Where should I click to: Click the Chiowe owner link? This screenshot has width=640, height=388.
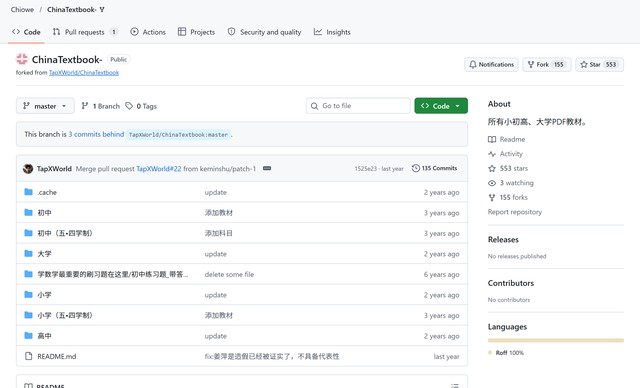click(22, 9)
